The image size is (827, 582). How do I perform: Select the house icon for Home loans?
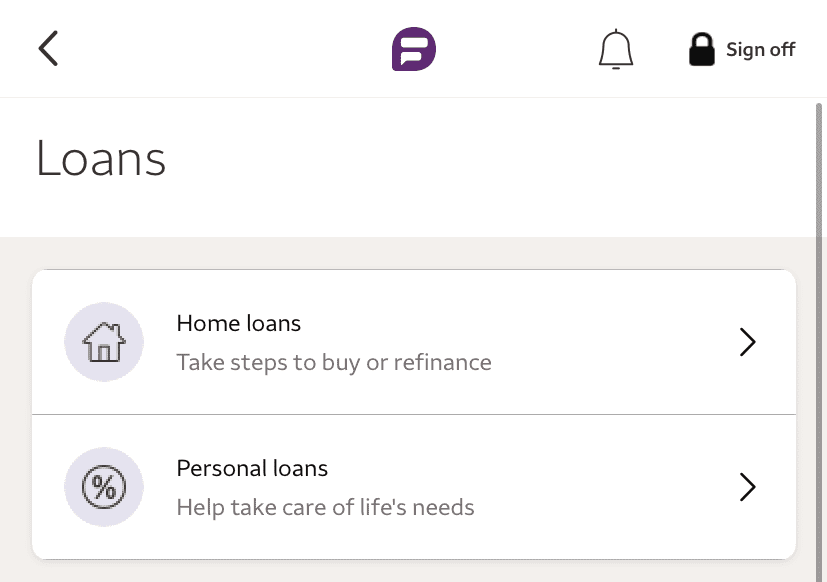tap(104, 341)
